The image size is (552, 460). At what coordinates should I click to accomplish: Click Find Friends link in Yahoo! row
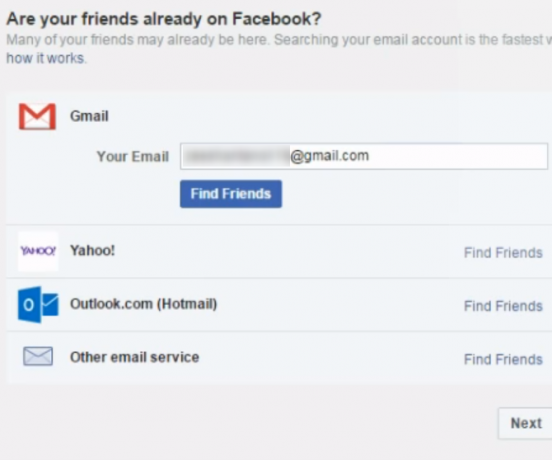click(x=503, y=253)
